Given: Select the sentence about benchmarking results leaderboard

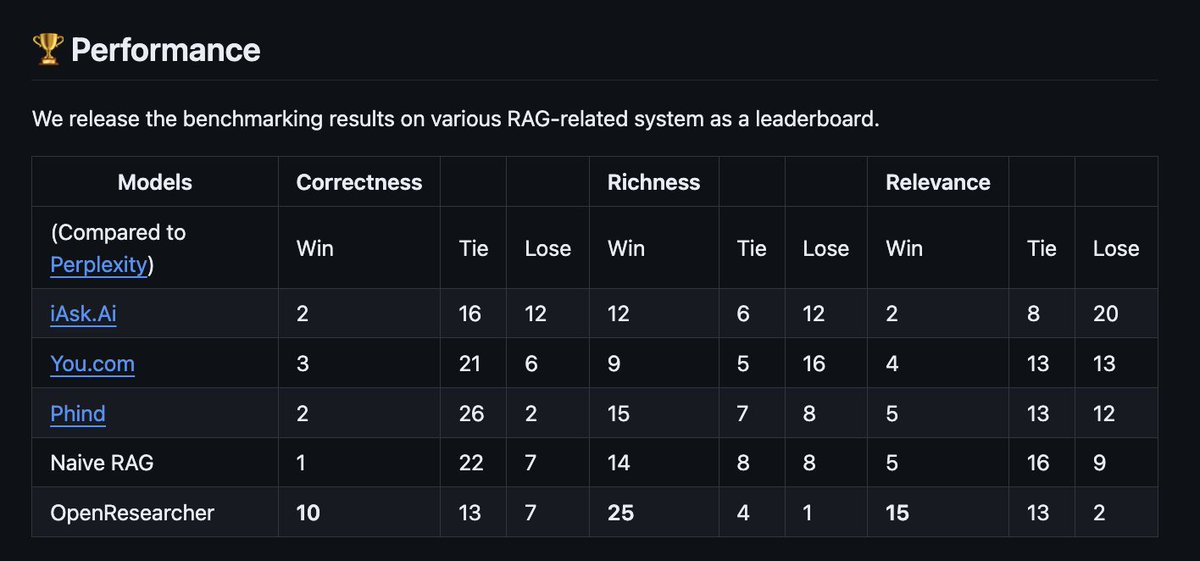Looking at the screenshot, I should [x=455, y=119].
